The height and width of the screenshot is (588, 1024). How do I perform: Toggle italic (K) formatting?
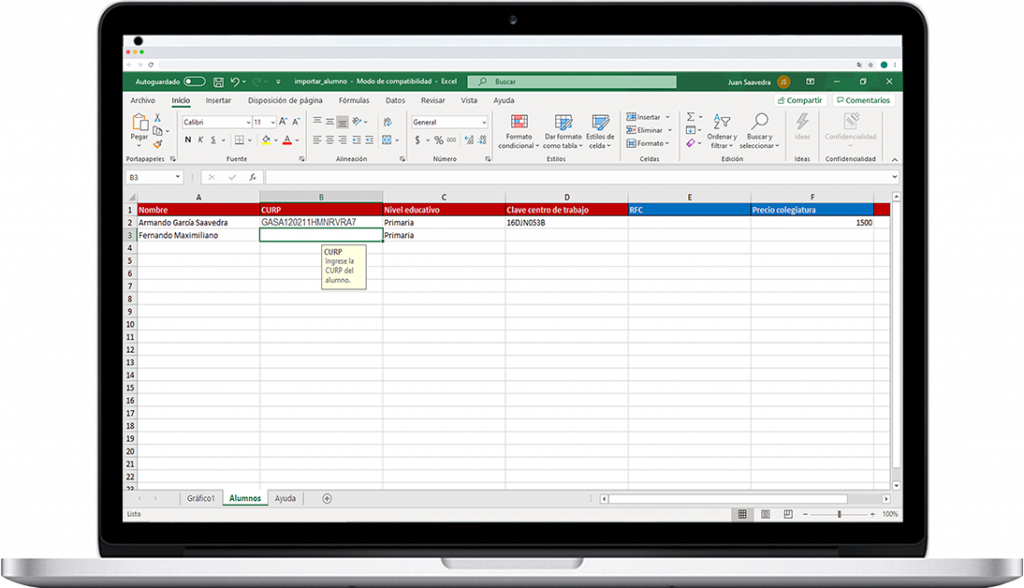(x=200, y=140)
